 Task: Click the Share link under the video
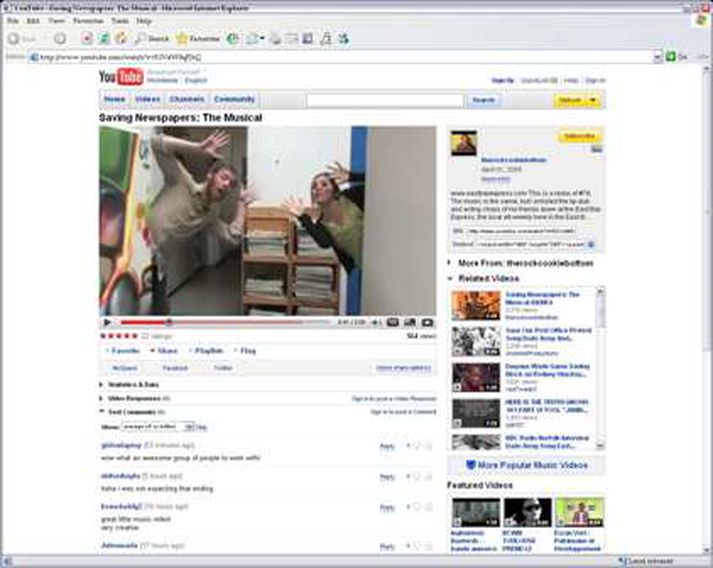[164, 351]
